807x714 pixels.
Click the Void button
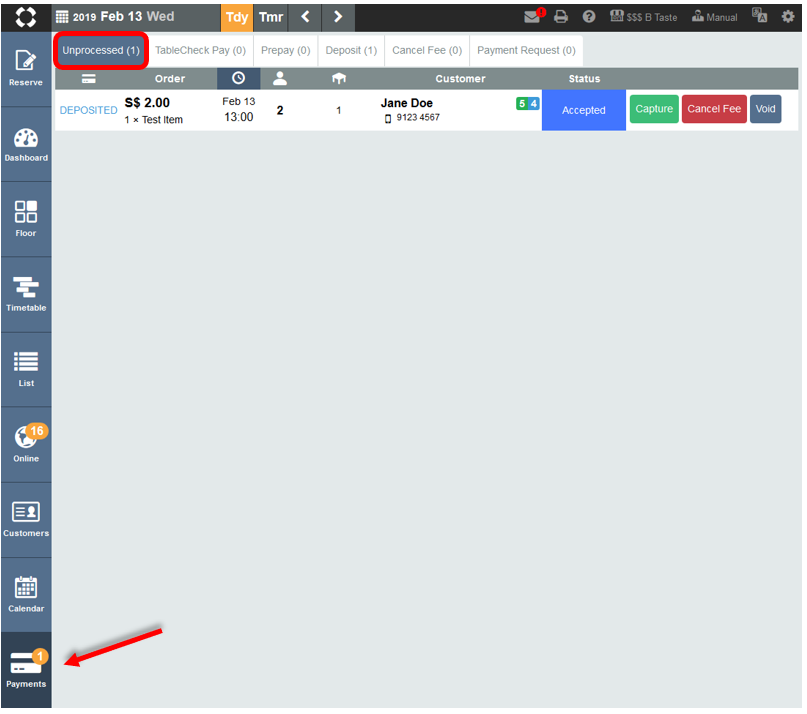(x=765, y=109)
